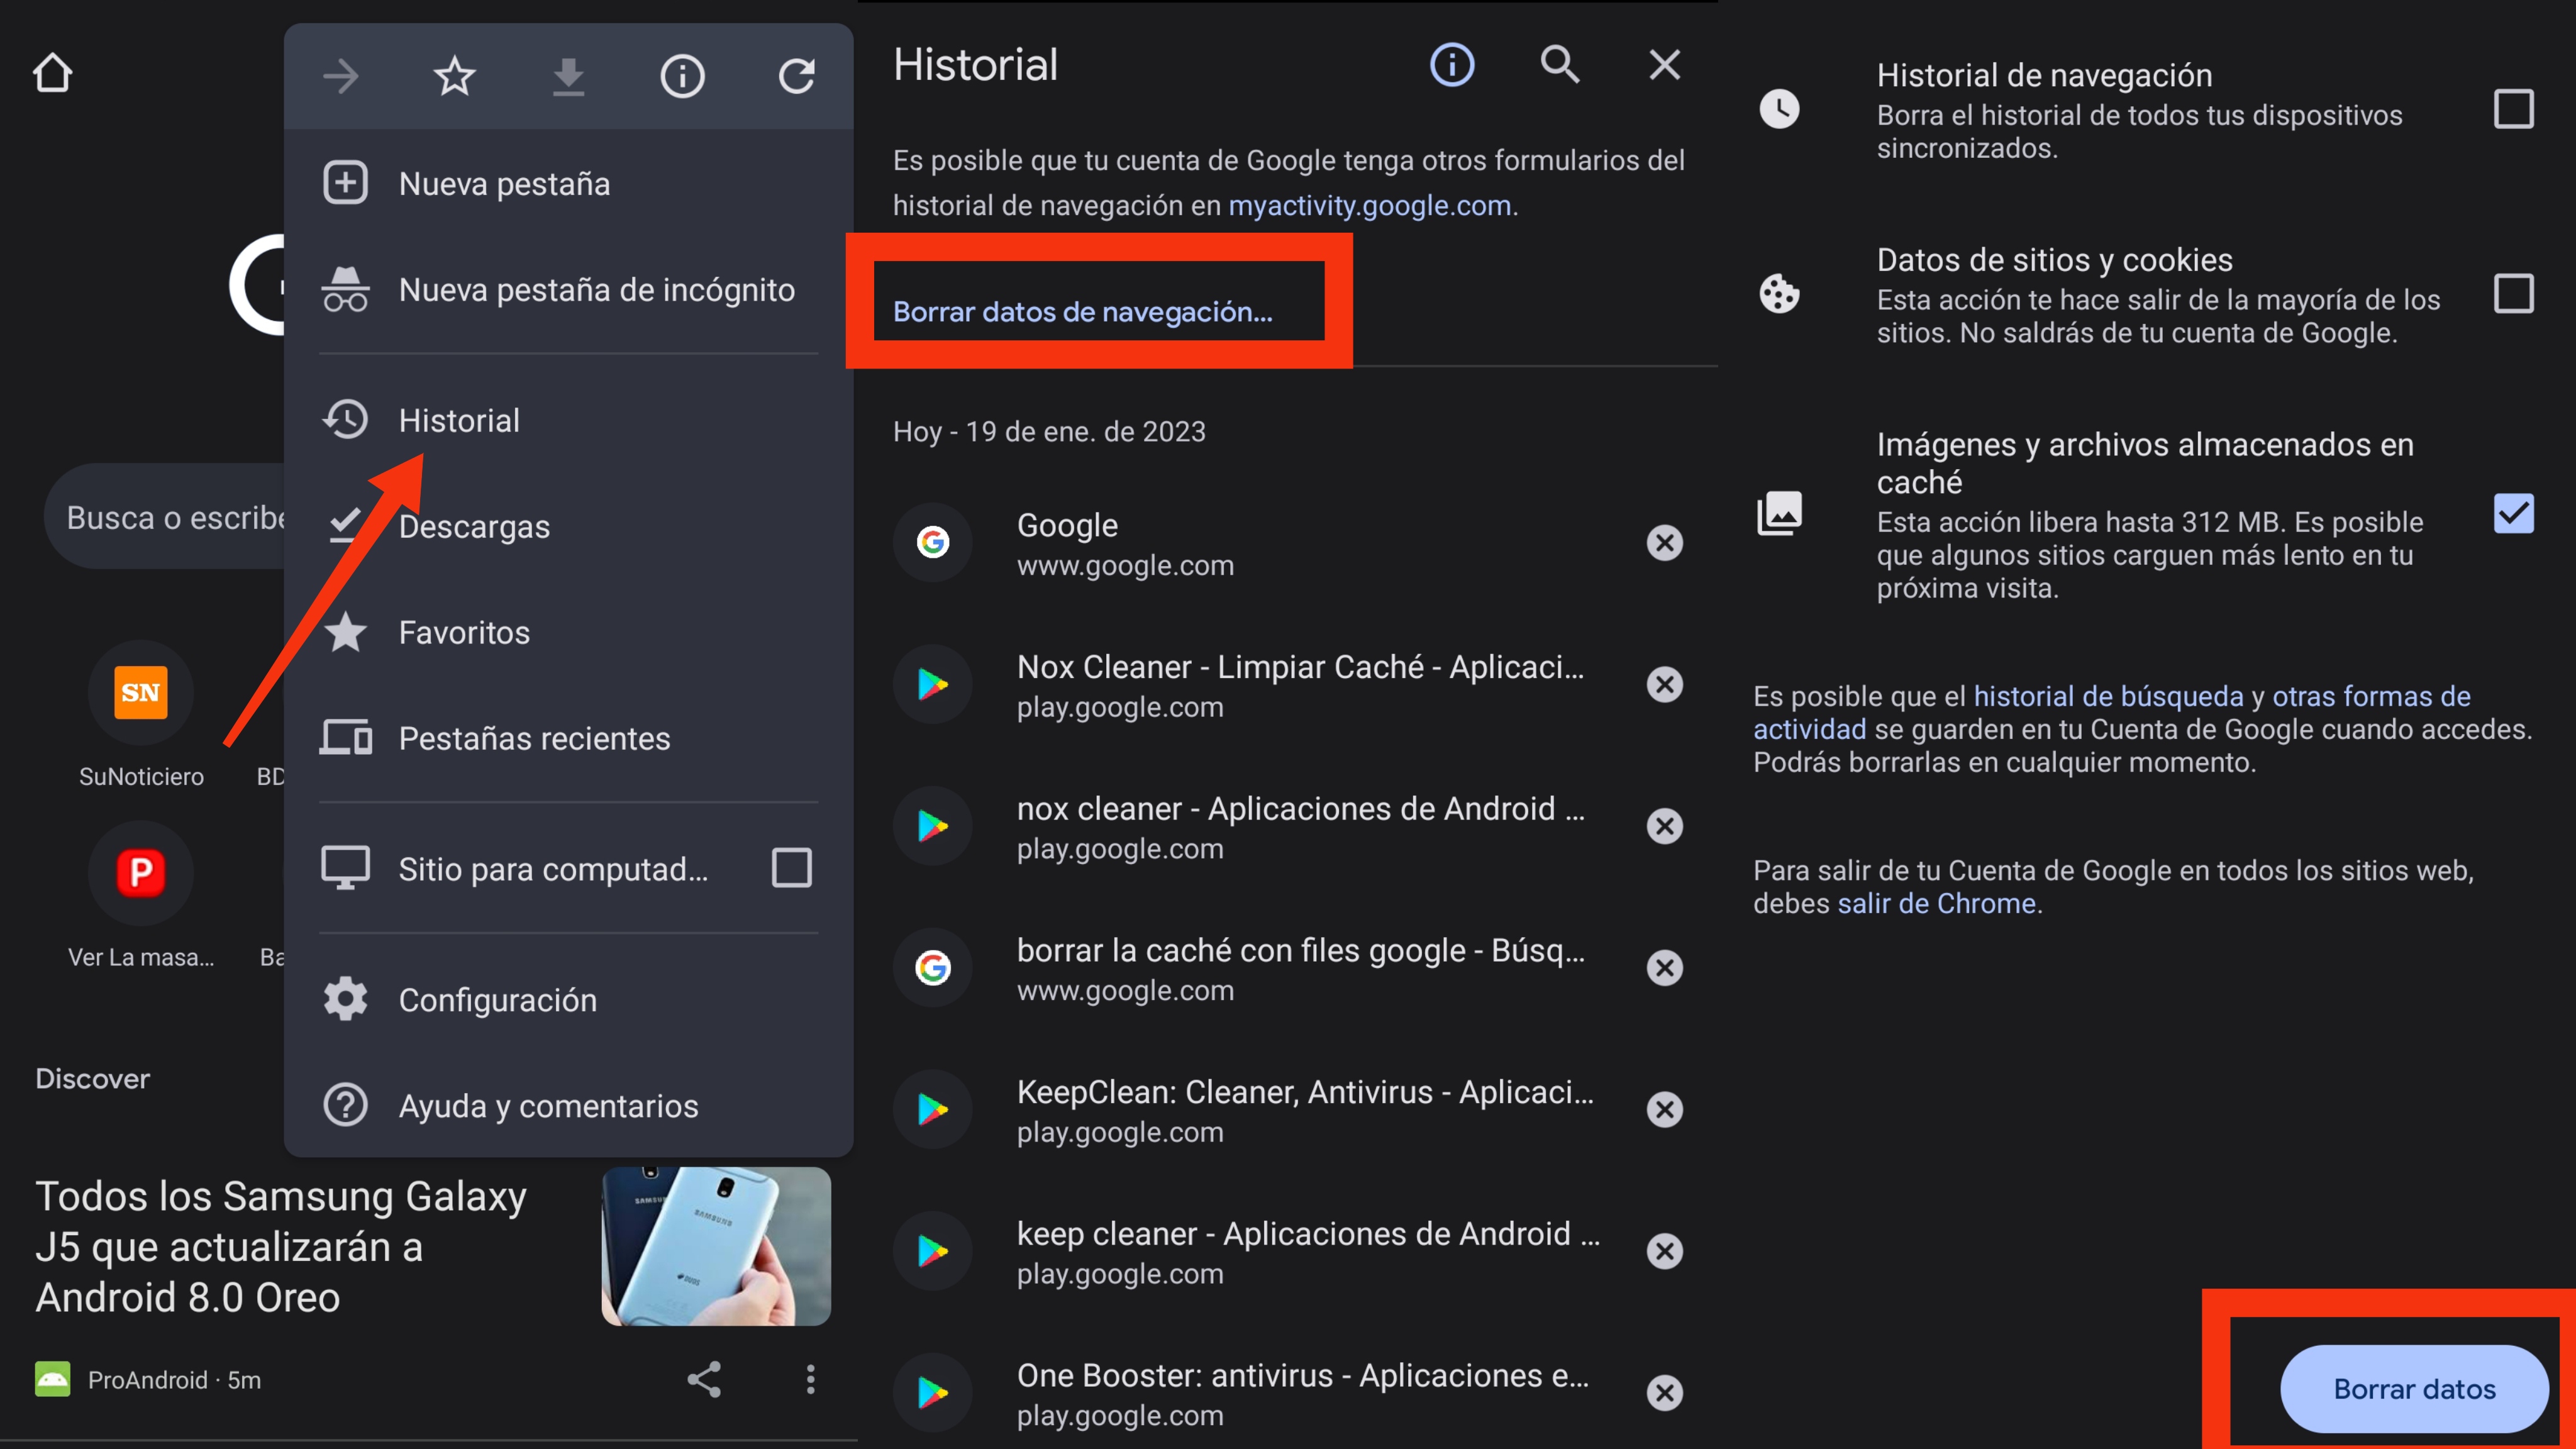
Task: Open historial de búsqueda link
Action: (x=2108, y=696)
